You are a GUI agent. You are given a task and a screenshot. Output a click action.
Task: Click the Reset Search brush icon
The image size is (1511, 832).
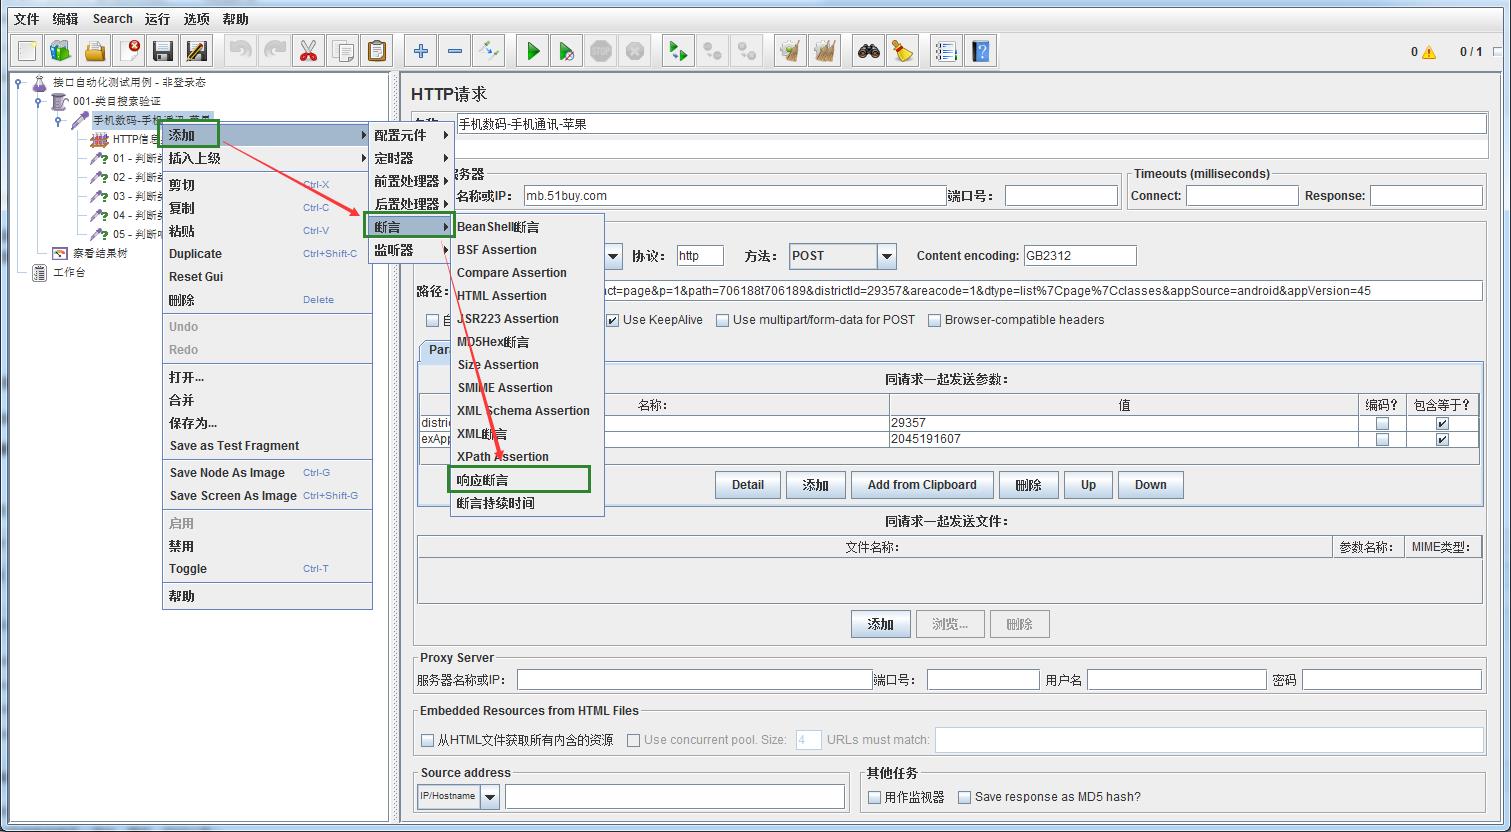pyautogui.click(x=903, y=51)
